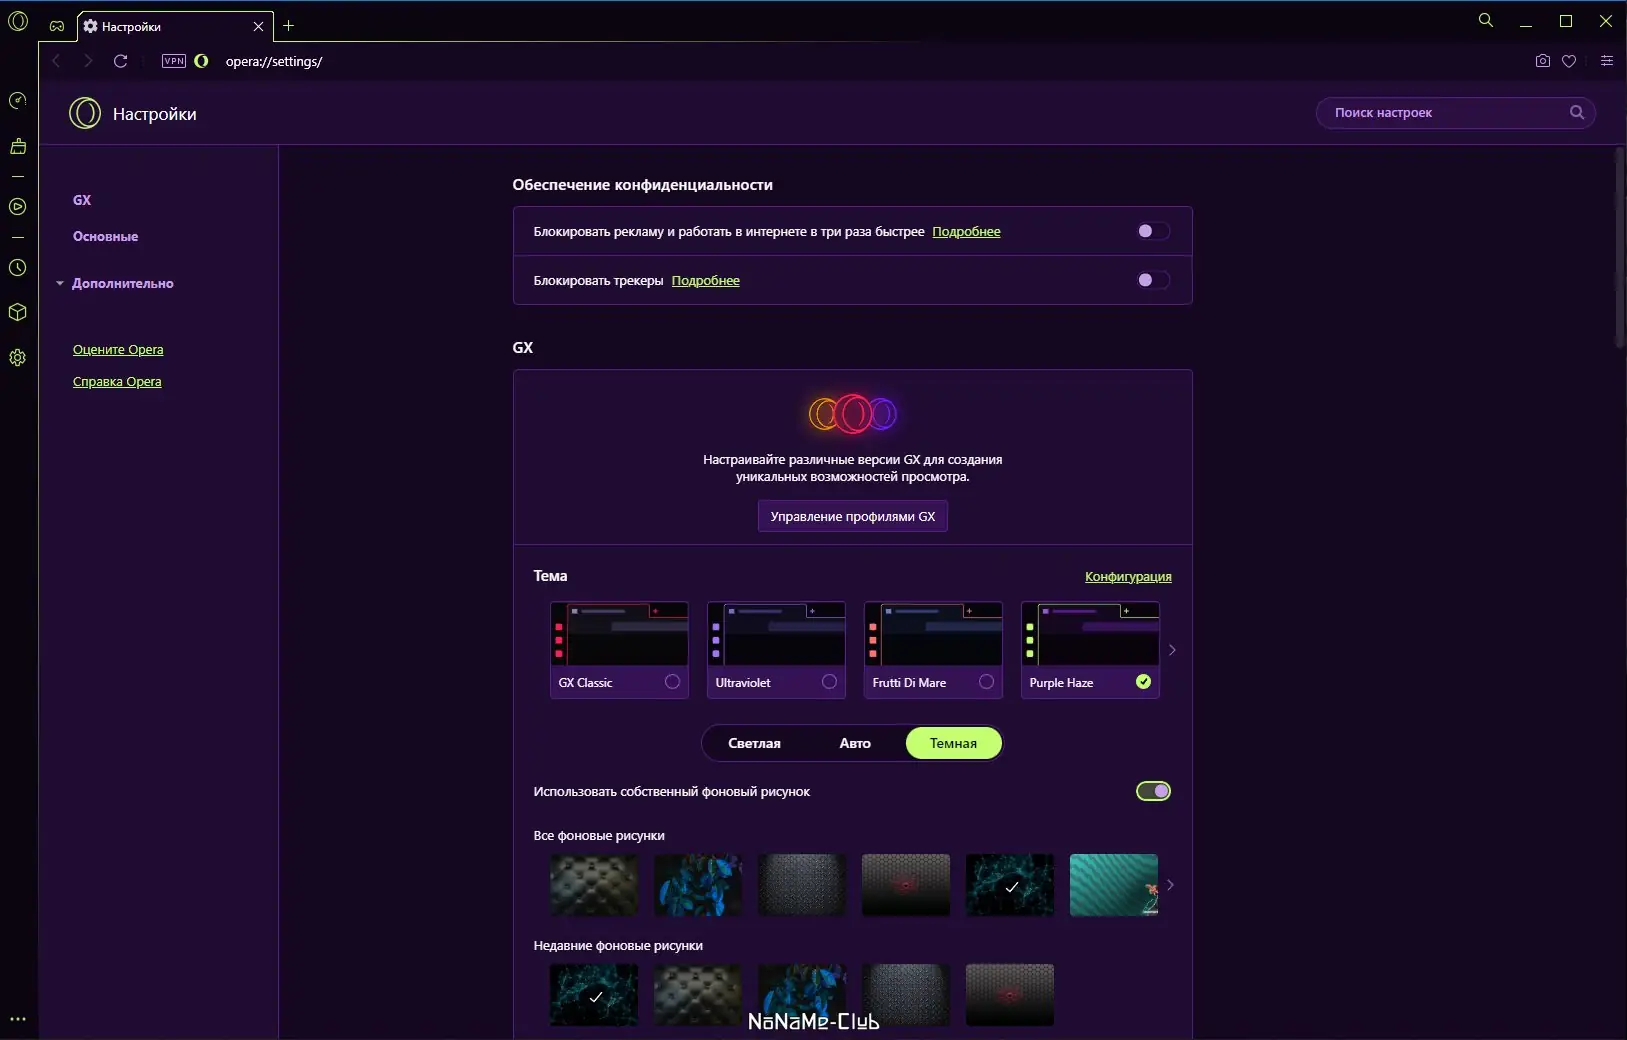Switch theme mode to Авто
Viewport: 1627px width, 1040px height.
pos(855,743)
